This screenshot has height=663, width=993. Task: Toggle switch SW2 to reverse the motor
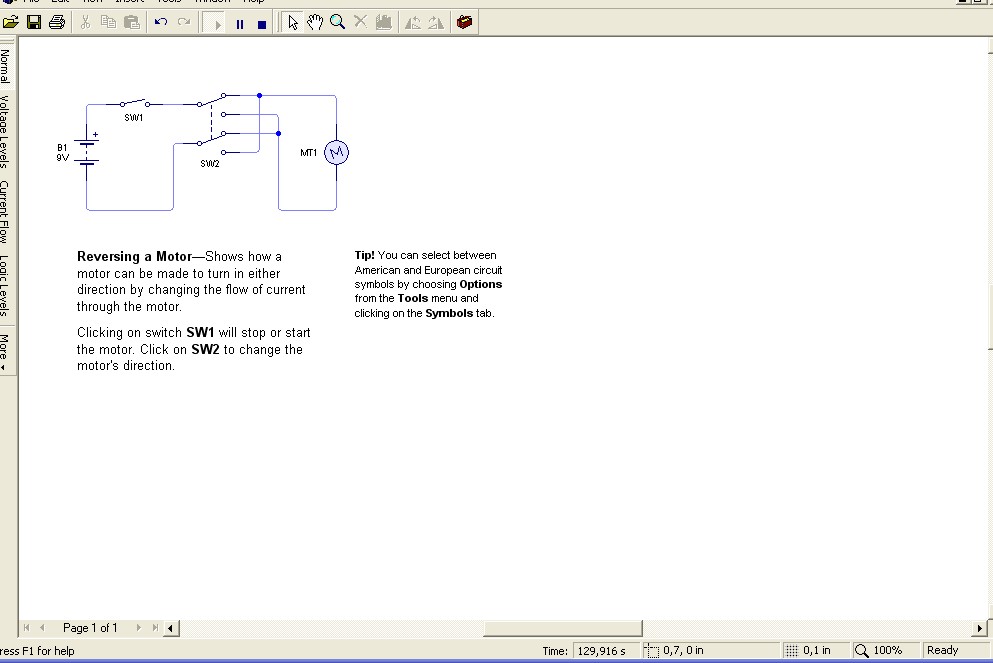[212, 123]
